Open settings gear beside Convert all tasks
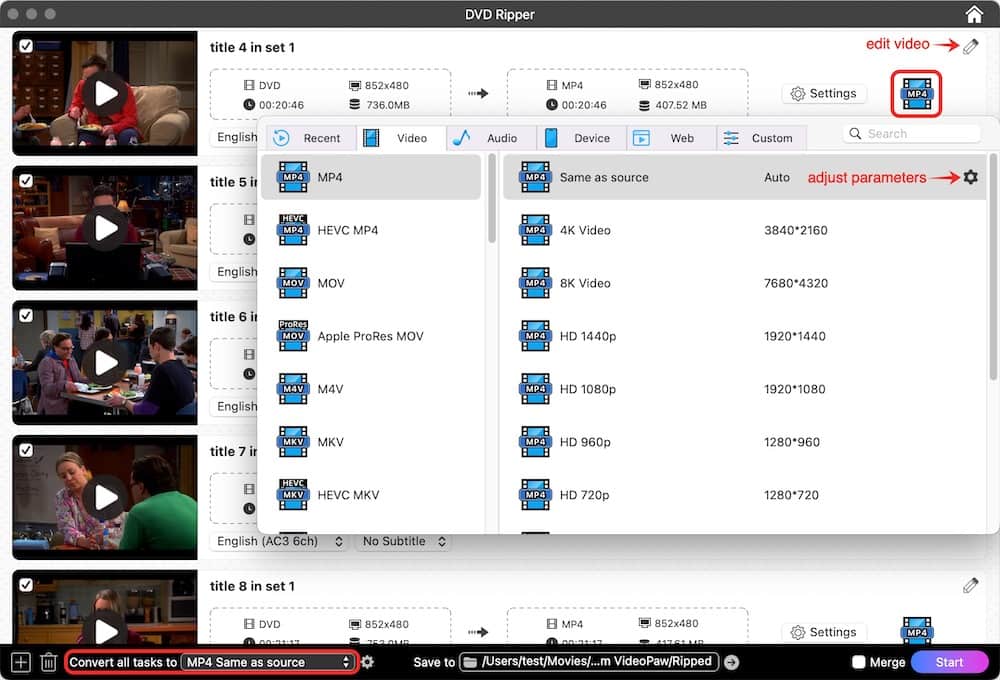The image size is (1000, 680). (368, 662)
